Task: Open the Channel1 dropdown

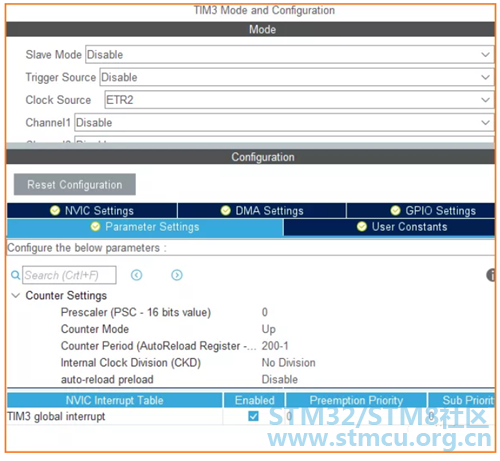Action: (284, 122)
